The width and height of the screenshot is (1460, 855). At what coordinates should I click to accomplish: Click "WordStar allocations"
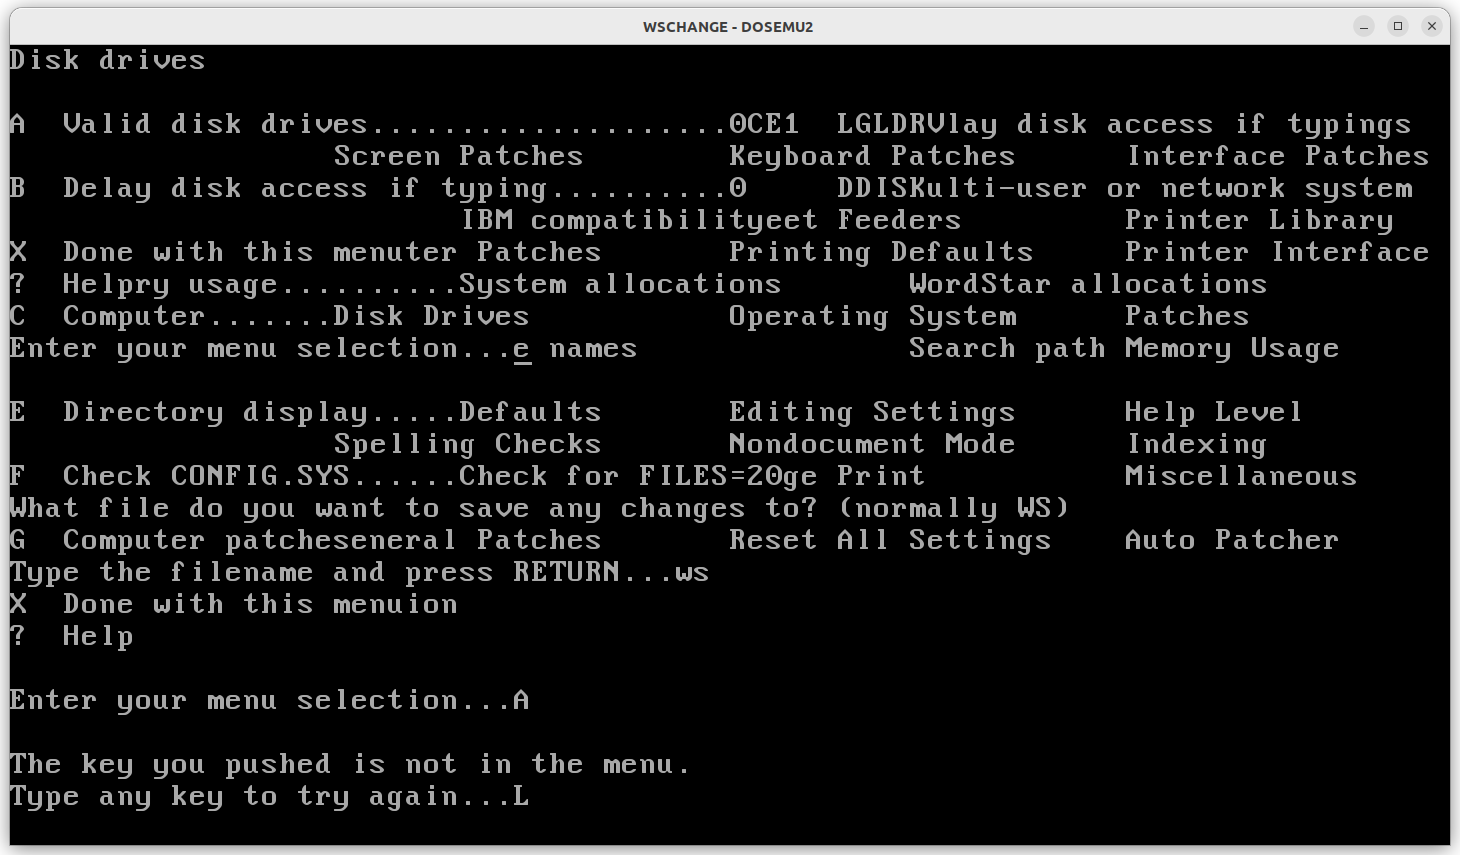[x=1087, y=283]
